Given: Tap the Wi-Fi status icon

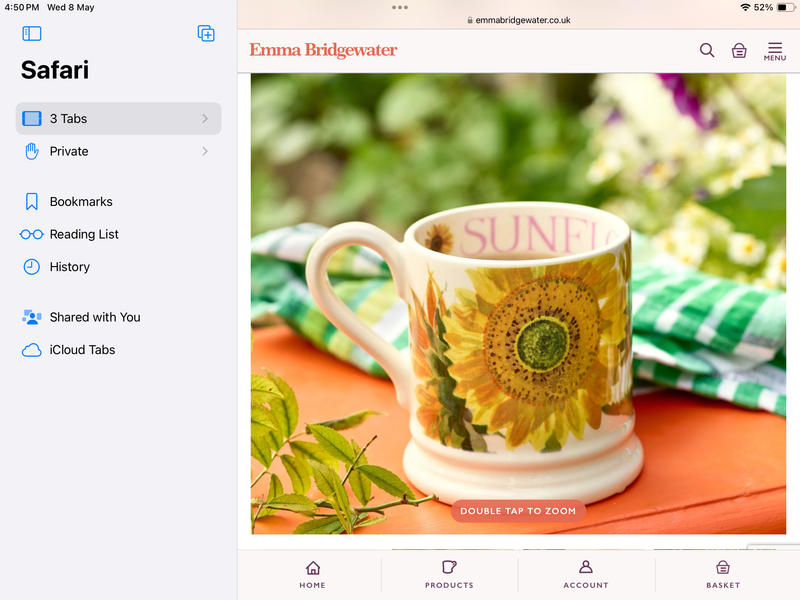Looking at the screenshot, I should [x=745, y=7].
